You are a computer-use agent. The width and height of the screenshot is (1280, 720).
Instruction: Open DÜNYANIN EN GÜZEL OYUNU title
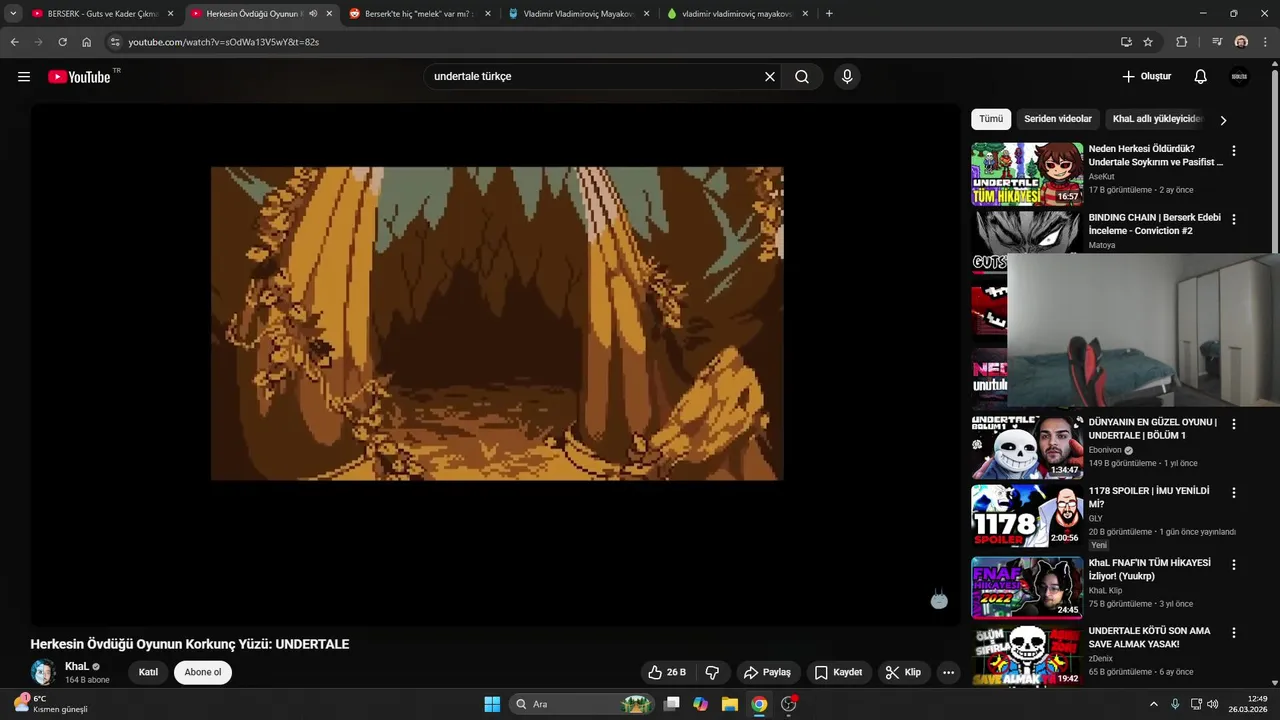1152,429
